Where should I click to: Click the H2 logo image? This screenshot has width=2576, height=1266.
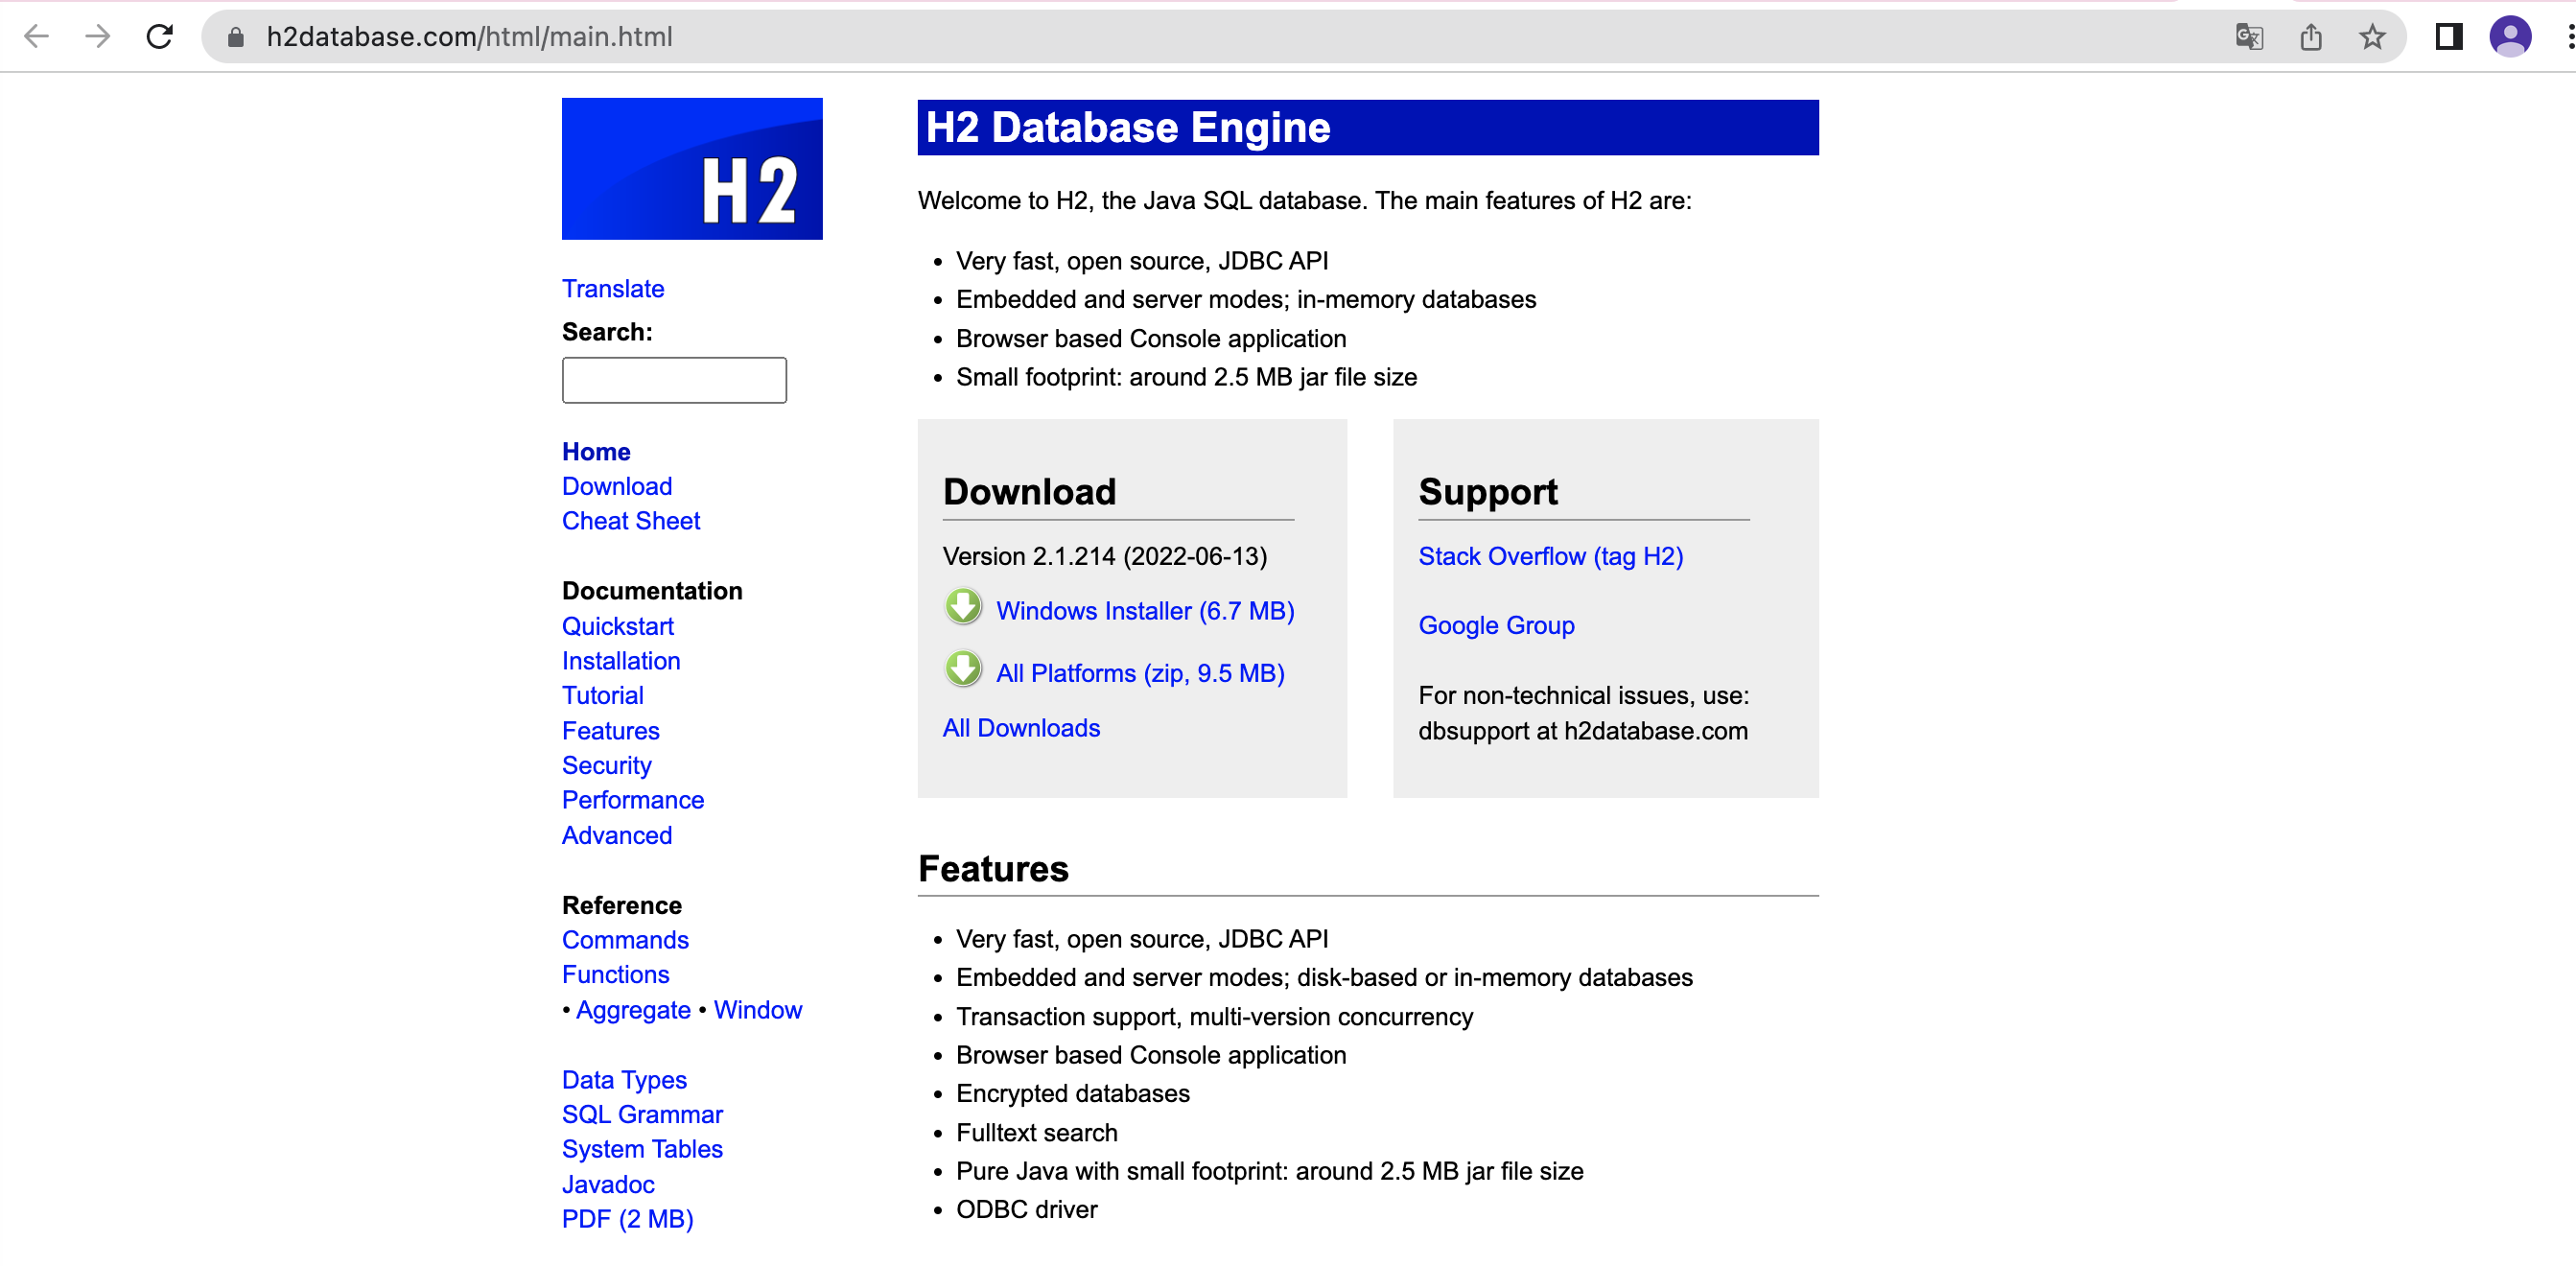(692, 169)
